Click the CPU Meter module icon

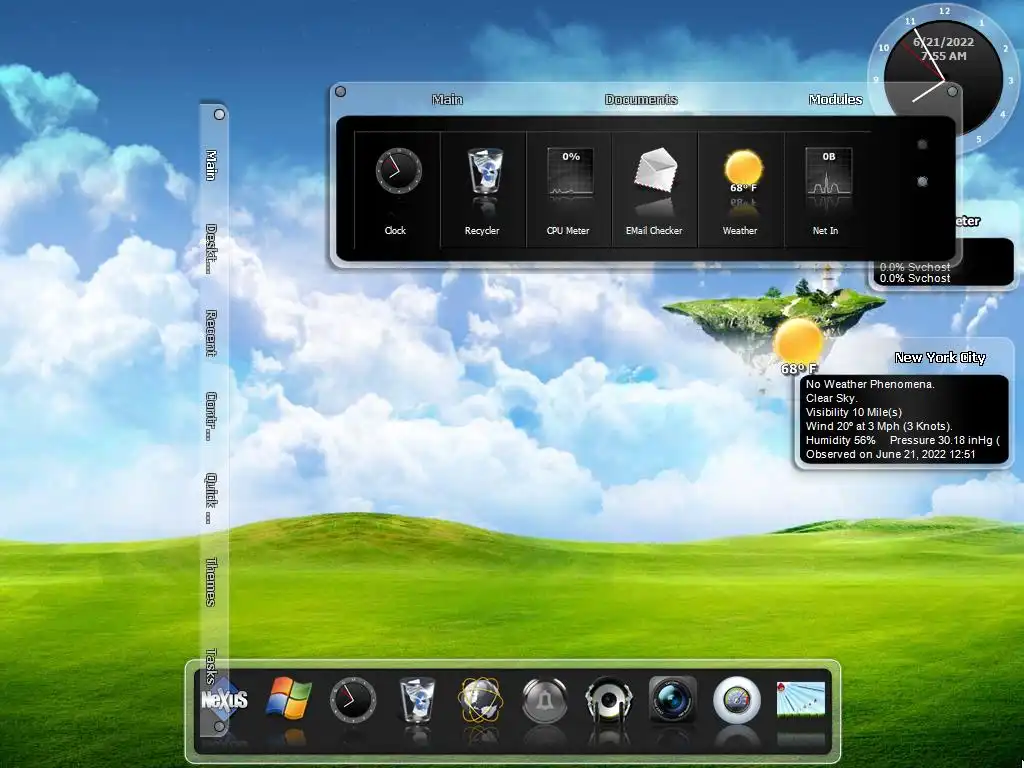click(x=570, y=172)
